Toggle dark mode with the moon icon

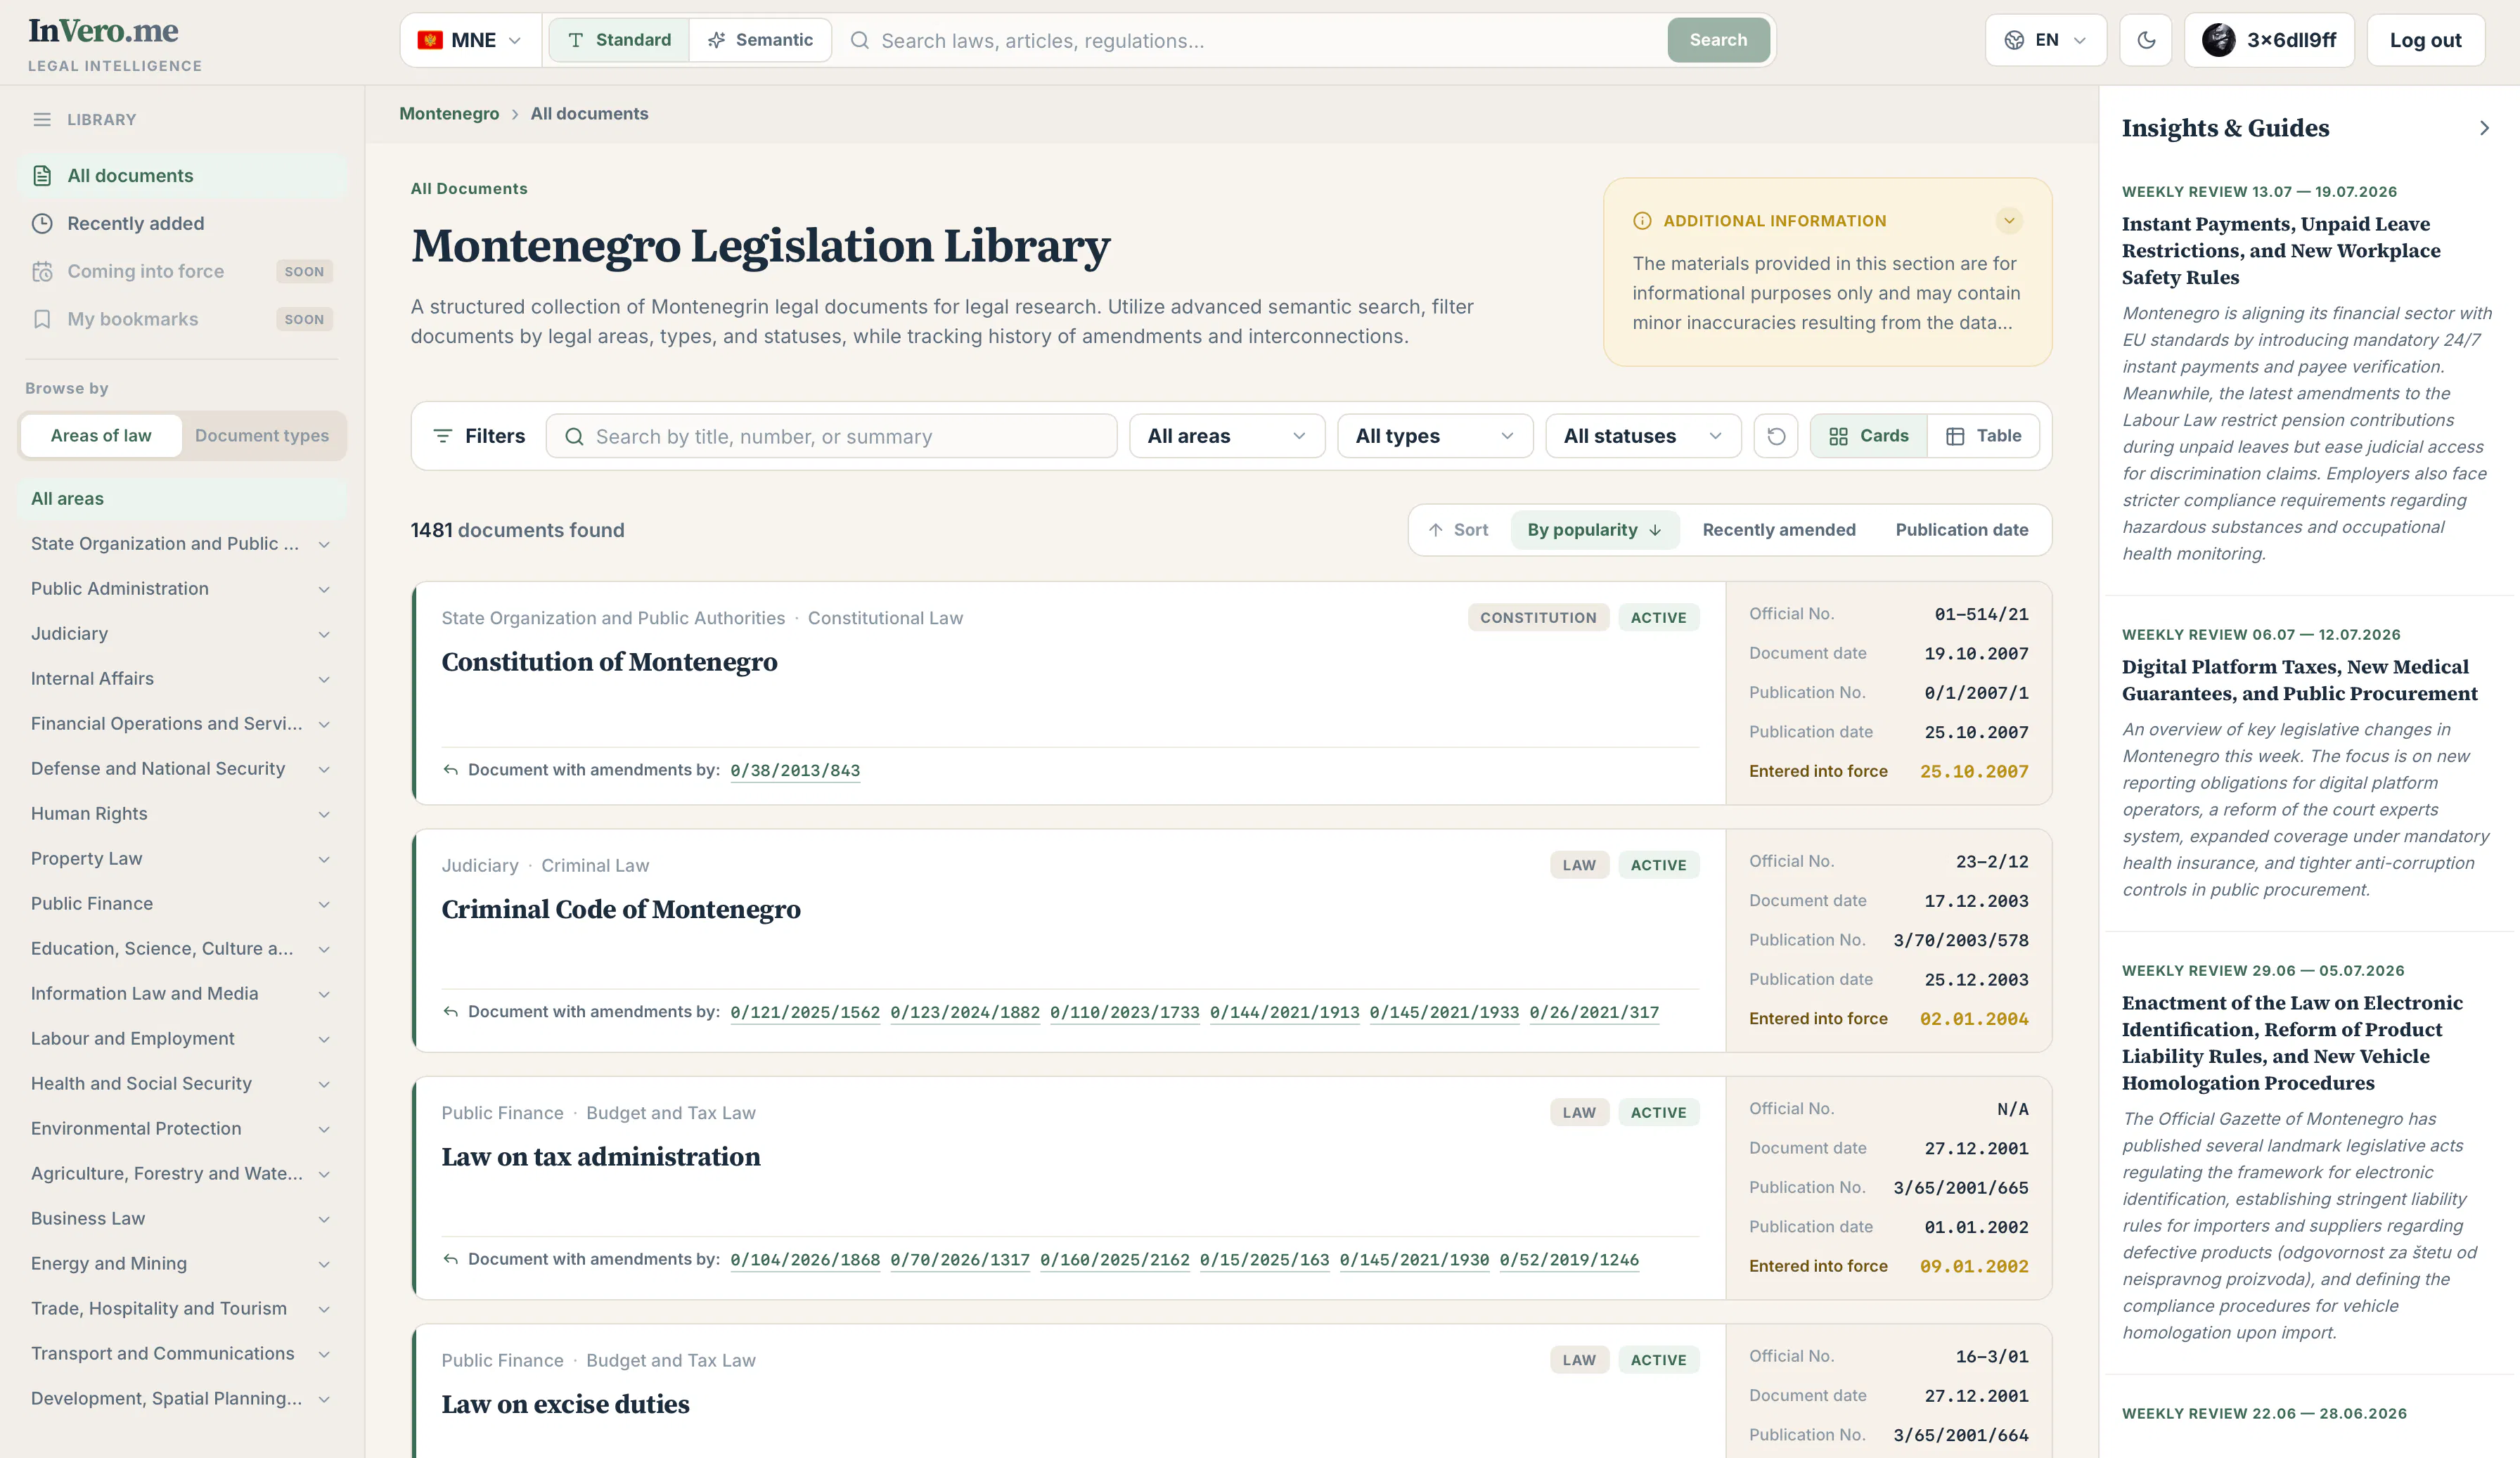tap(2146, 40)
